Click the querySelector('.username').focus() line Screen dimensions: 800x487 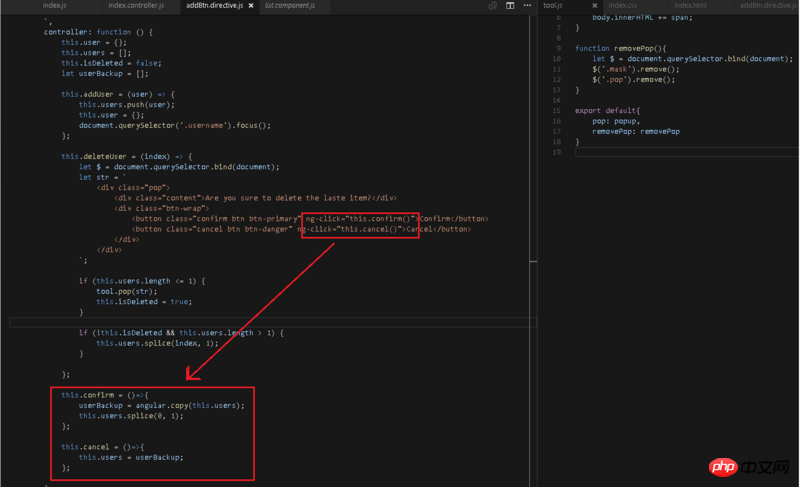point(174,125)
